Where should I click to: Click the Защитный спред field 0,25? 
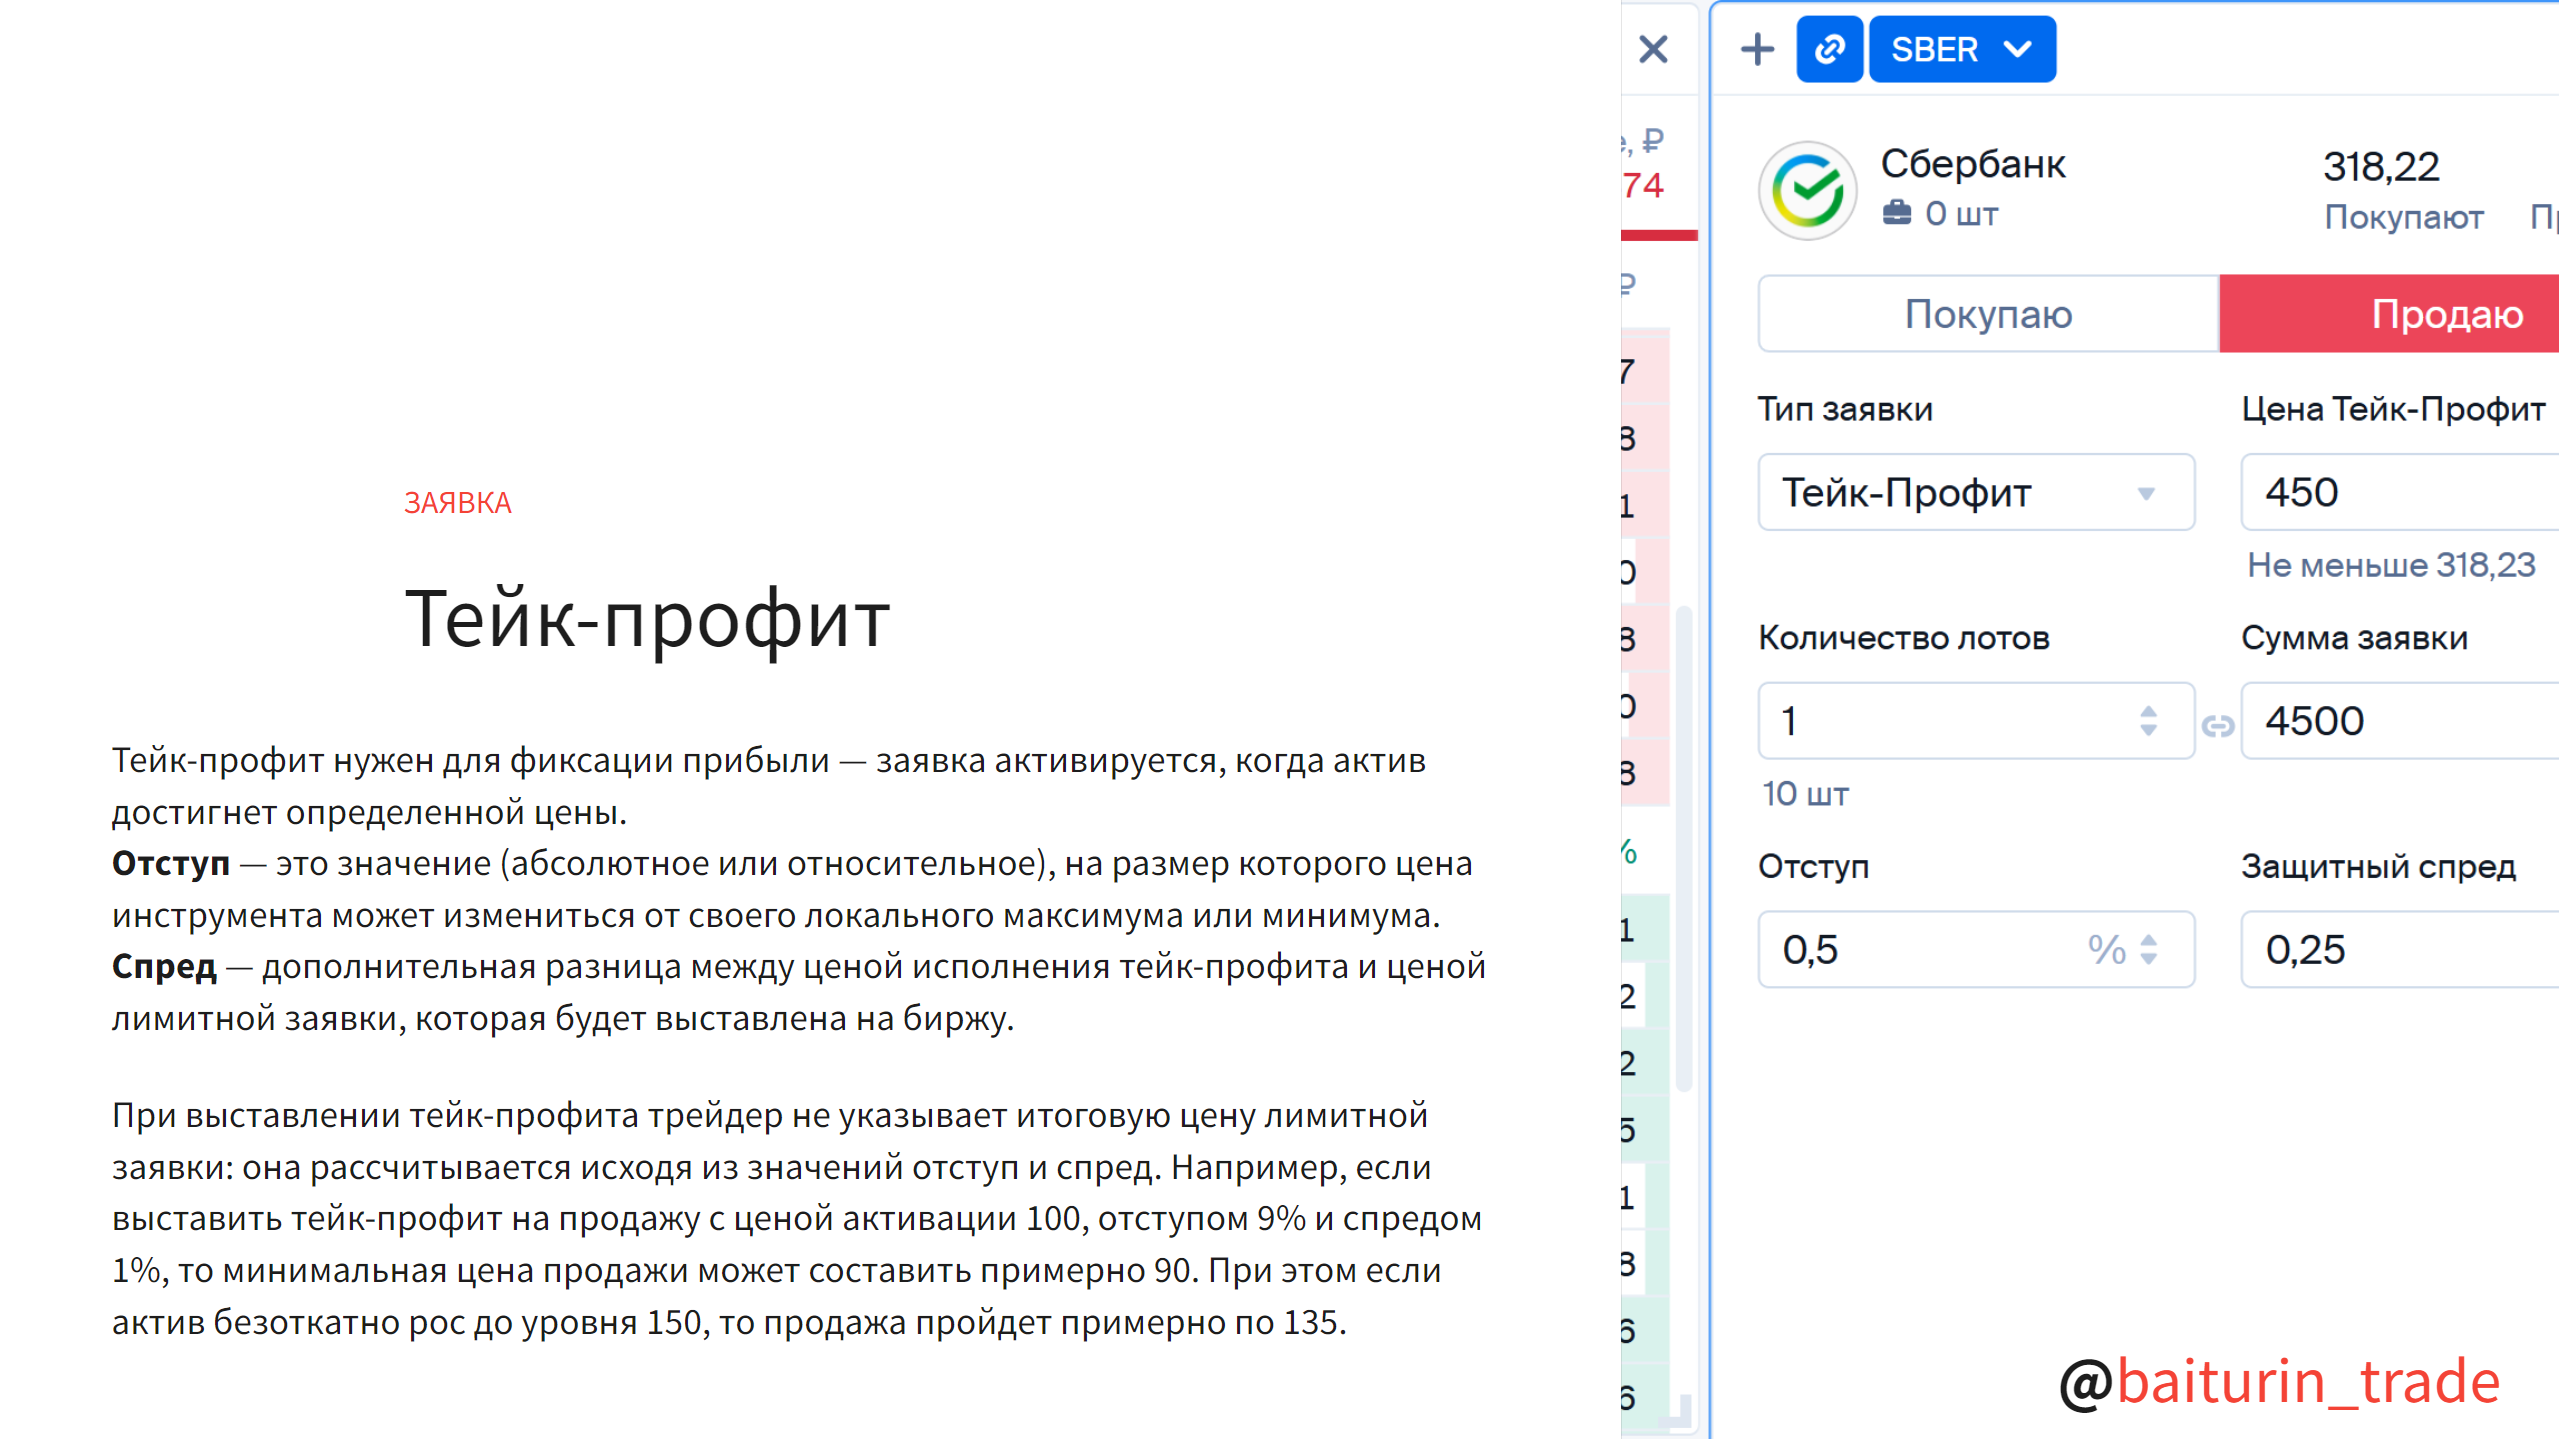(x=2400, y=949)
